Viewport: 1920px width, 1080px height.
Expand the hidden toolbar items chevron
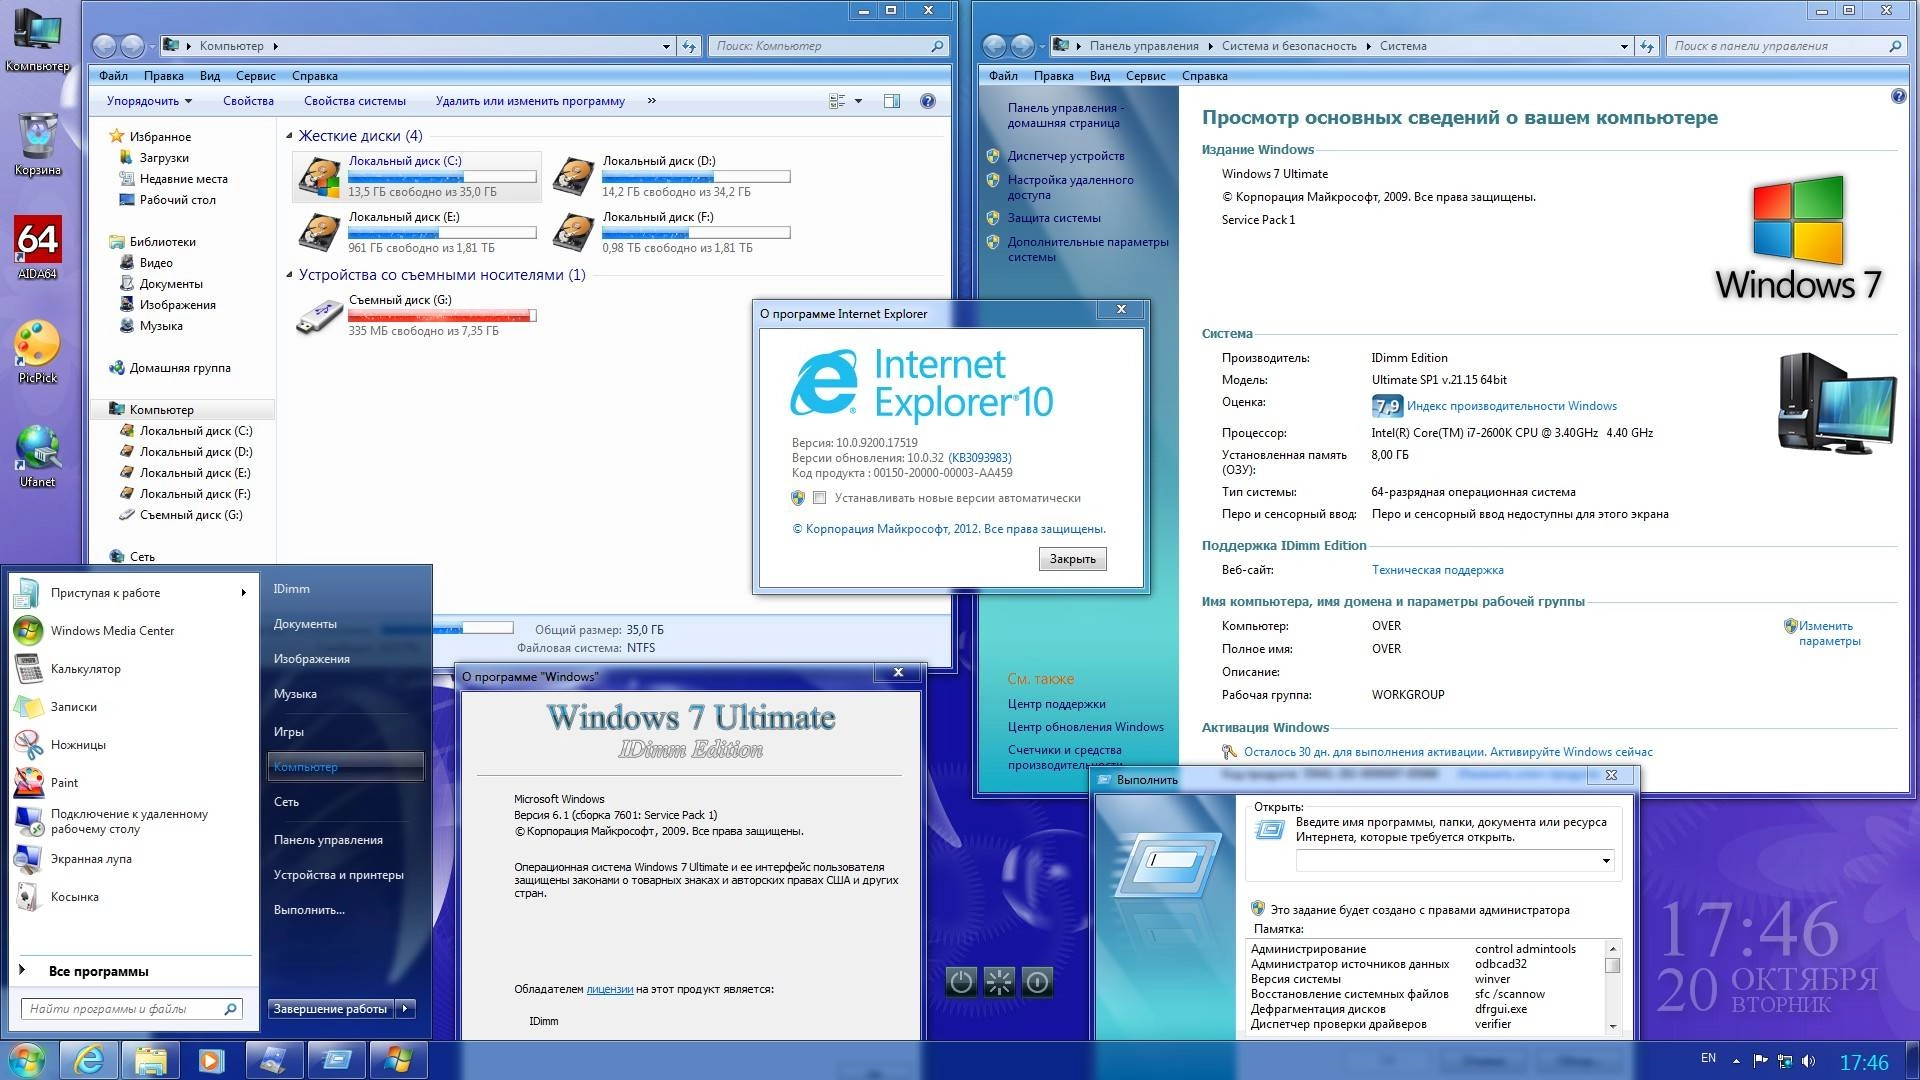[652, 101]
